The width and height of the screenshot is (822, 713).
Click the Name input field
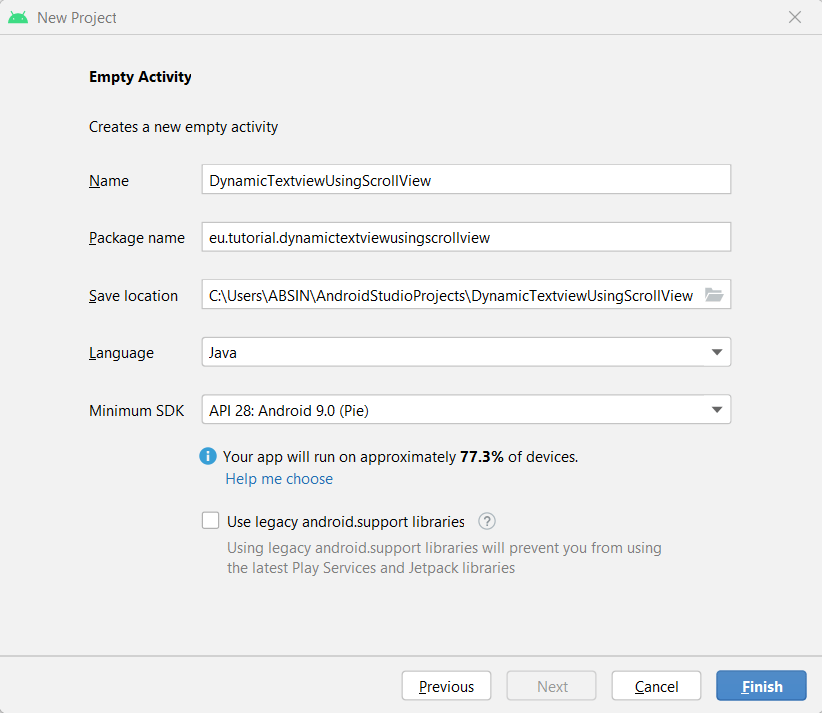pyautogui.click(x=466, y=179)
